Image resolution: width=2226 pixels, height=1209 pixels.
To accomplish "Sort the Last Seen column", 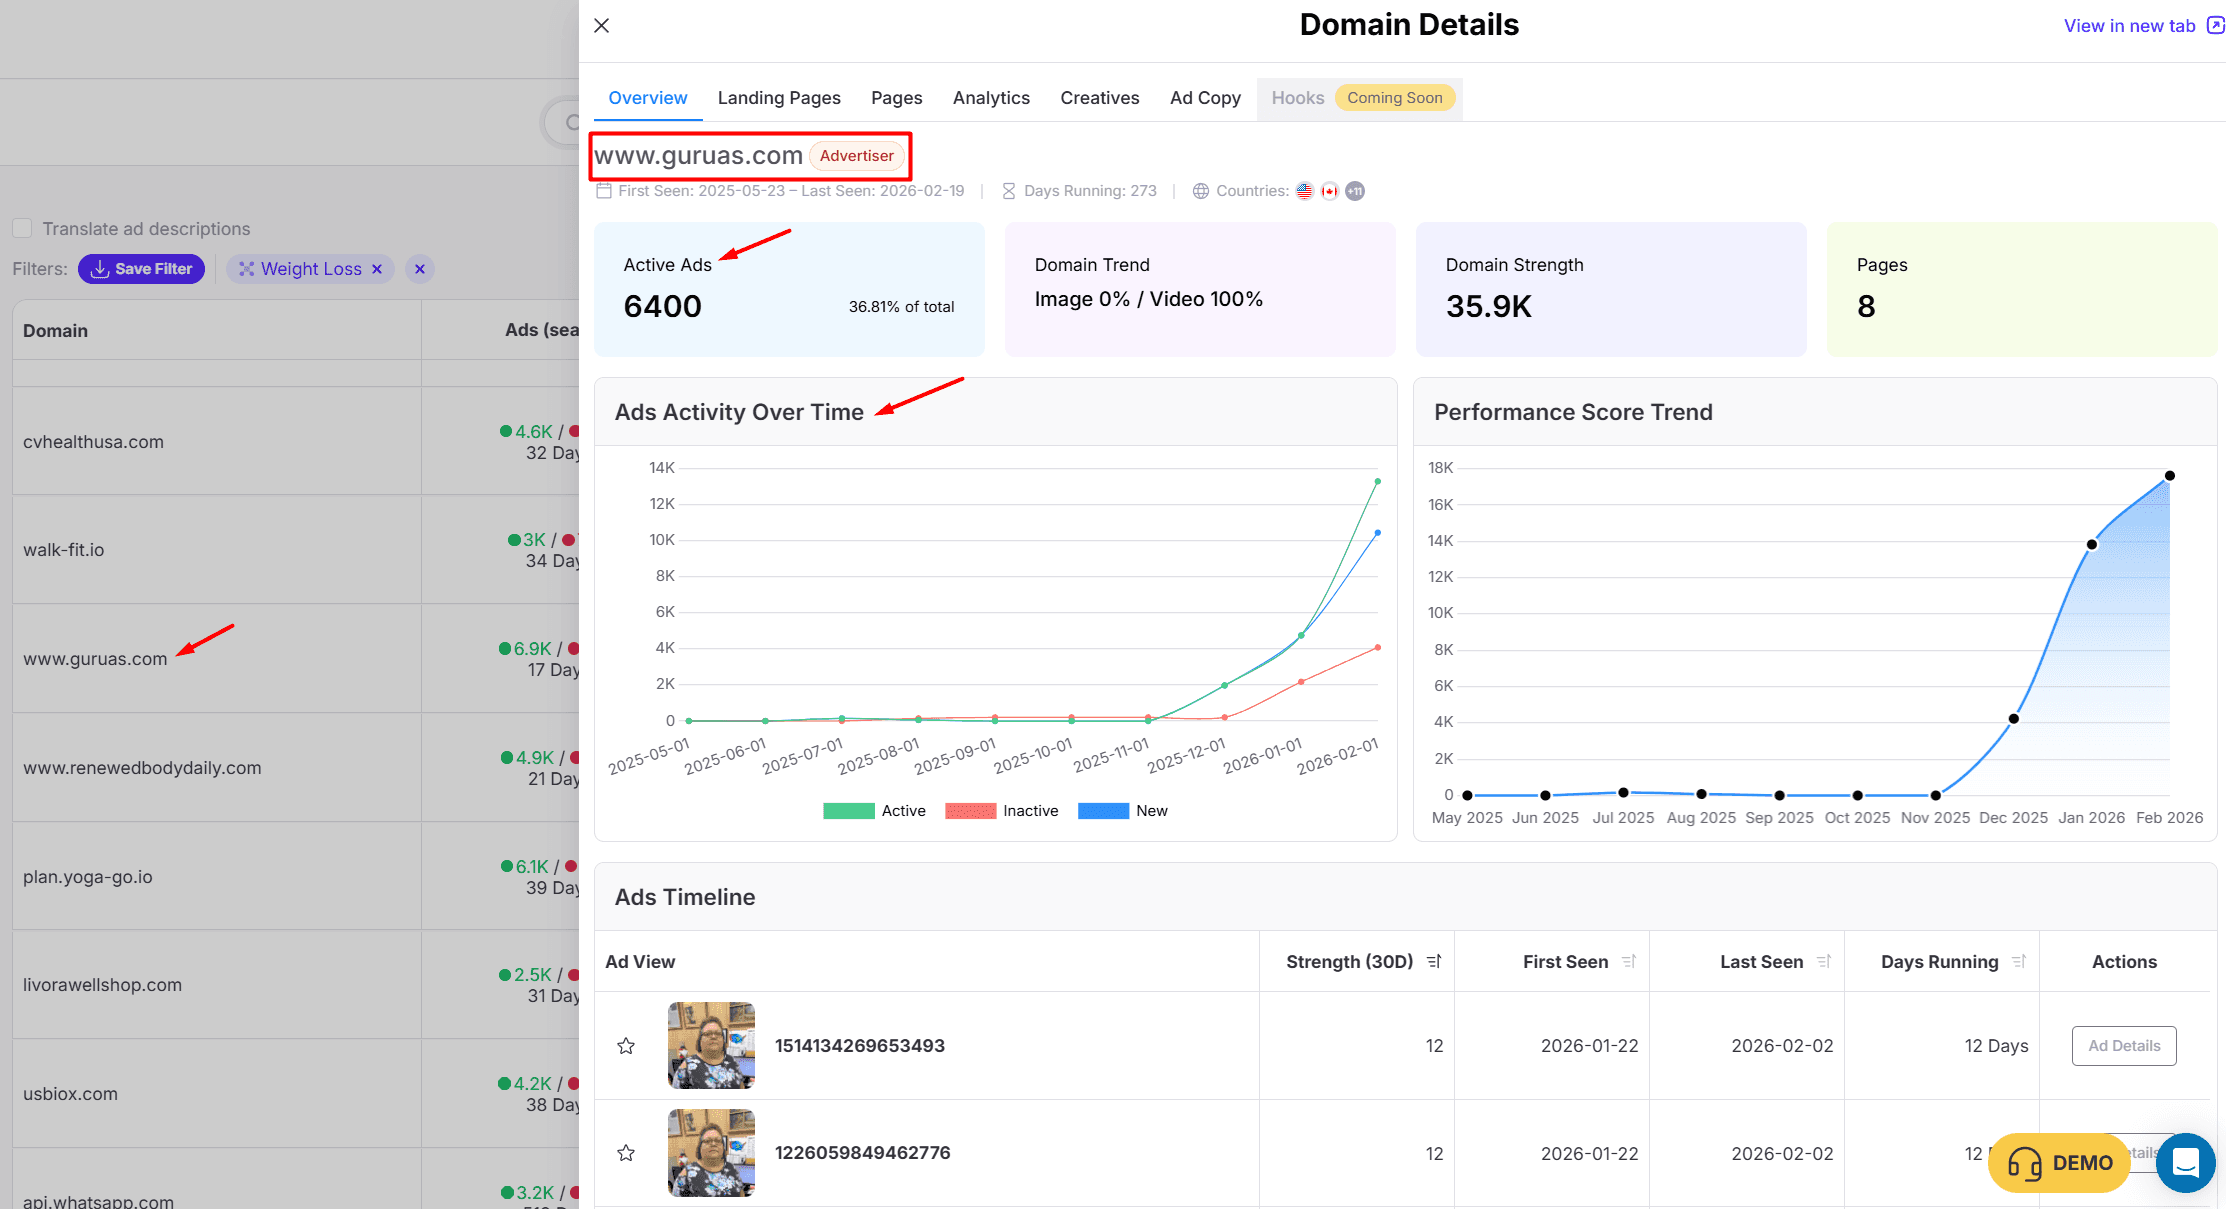I will (x=1824, y=962).
